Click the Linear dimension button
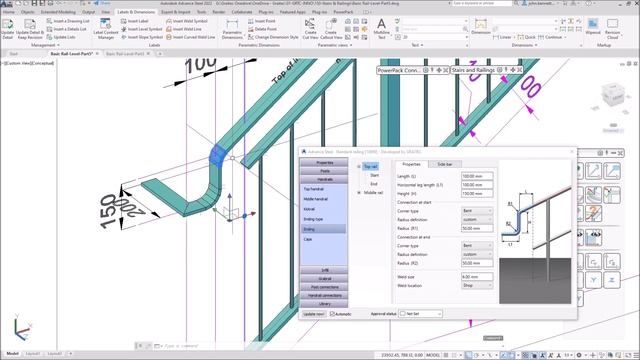Screen dimensions: 640x360 (x=502, y=37)
